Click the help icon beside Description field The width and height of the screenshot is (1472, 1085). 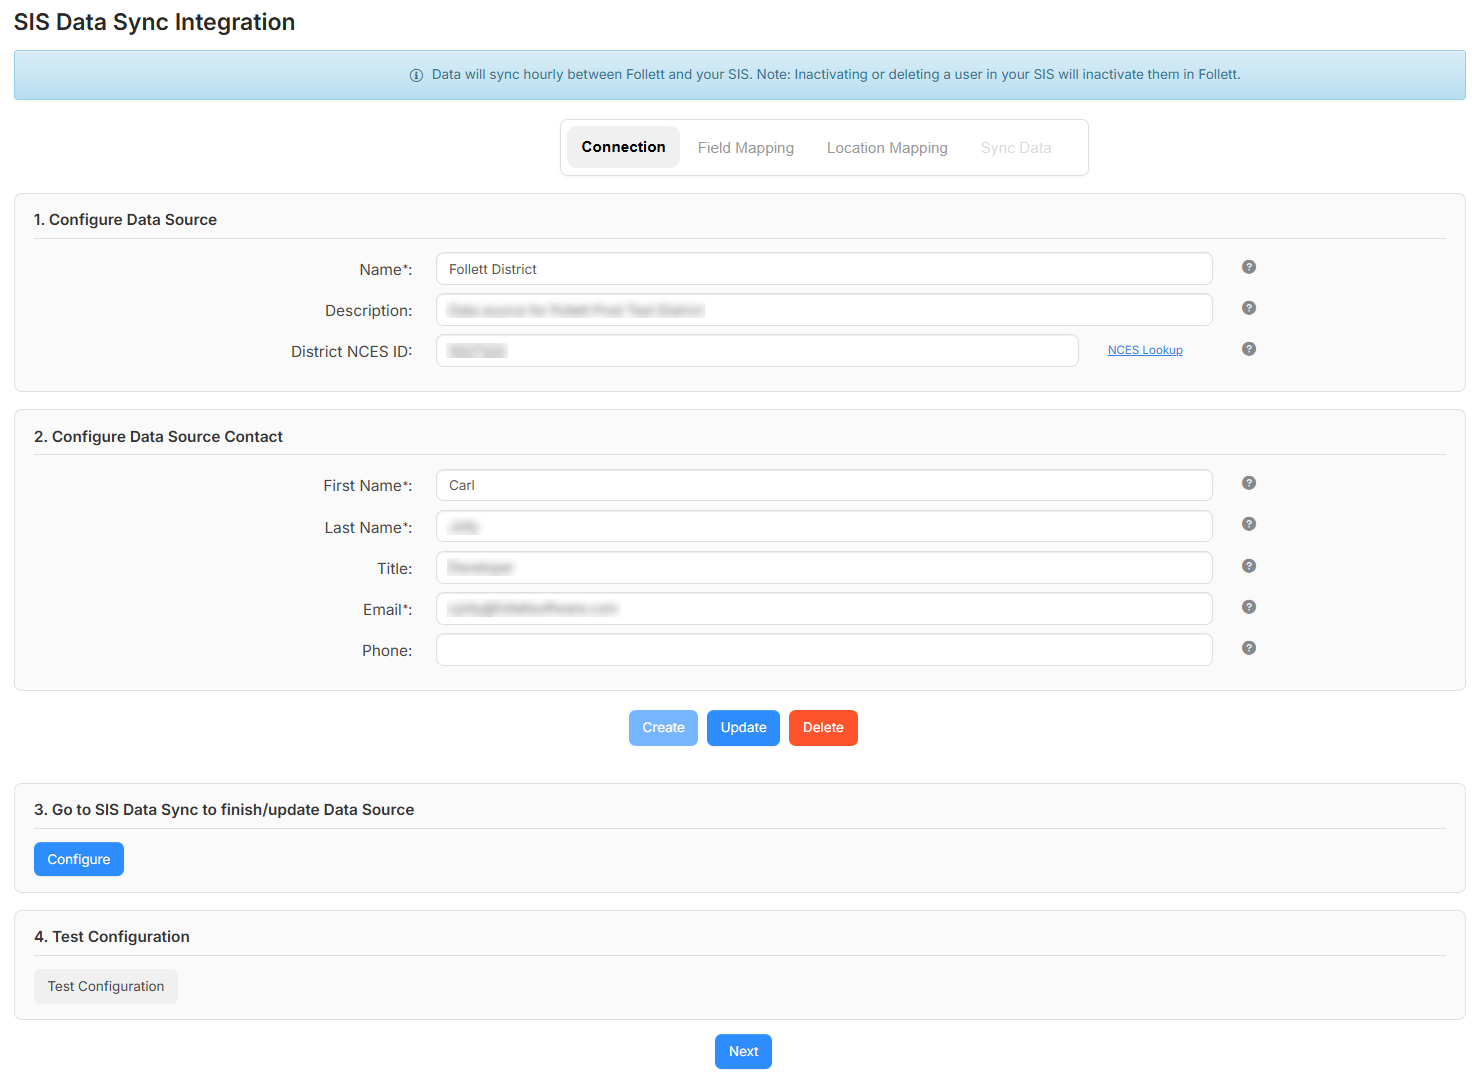click(1249, 308)
